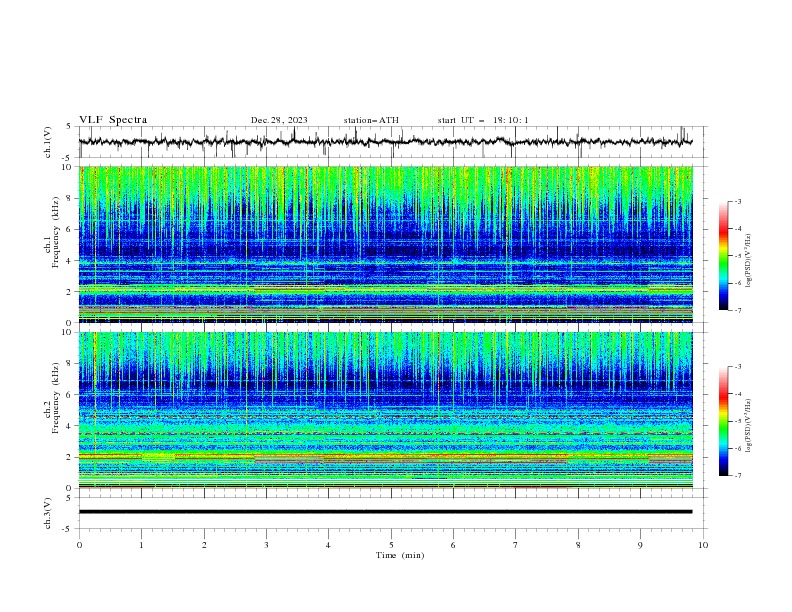Click inside the ch.1 spectrogram plot
792x612 pixels.
point(386,244)
